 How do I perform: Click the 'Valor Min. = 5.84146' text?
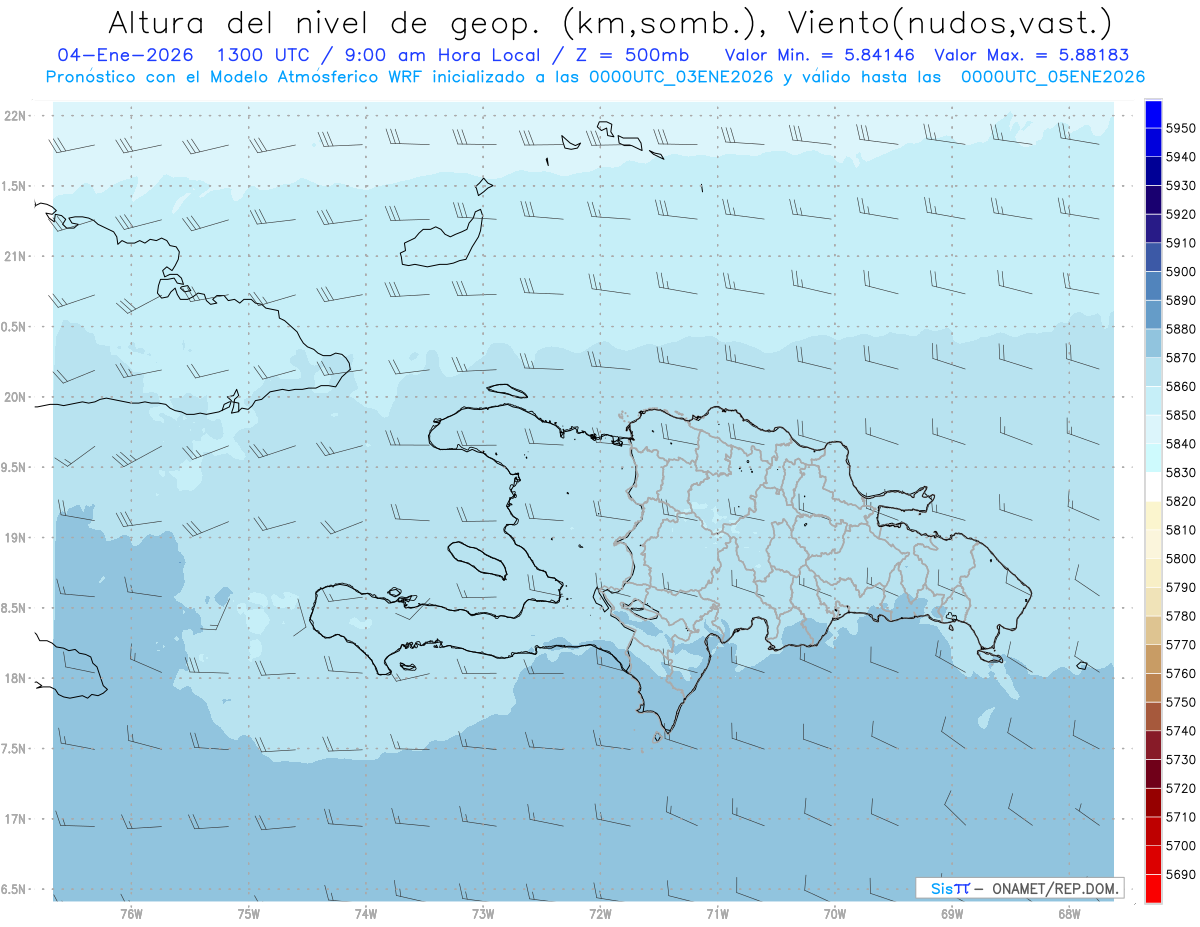click(x=822, y=55)
